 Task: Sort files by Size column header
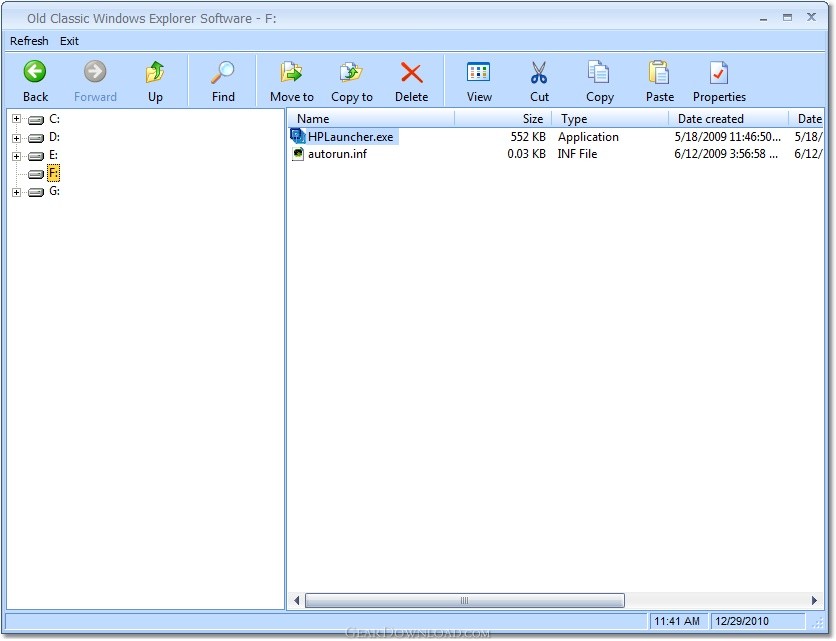click(504, 118)
